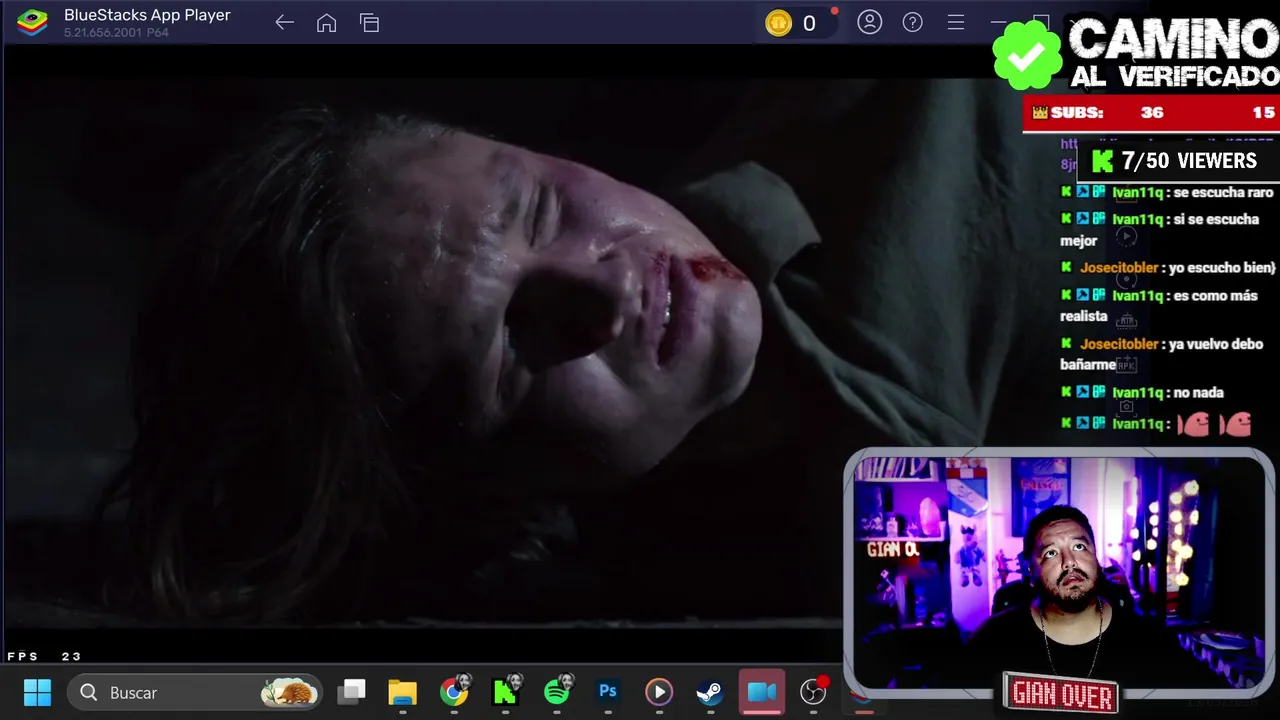Screen dimensions: 1280x720
Task: Open Spotify from the taskbar
Action: coord(557,692)
